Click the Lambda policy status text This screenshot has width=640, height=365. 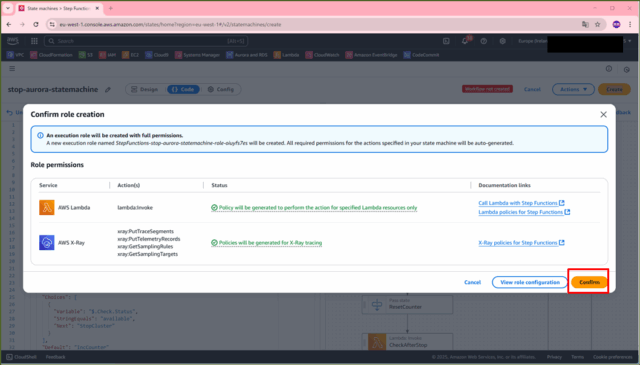[318, 208]
